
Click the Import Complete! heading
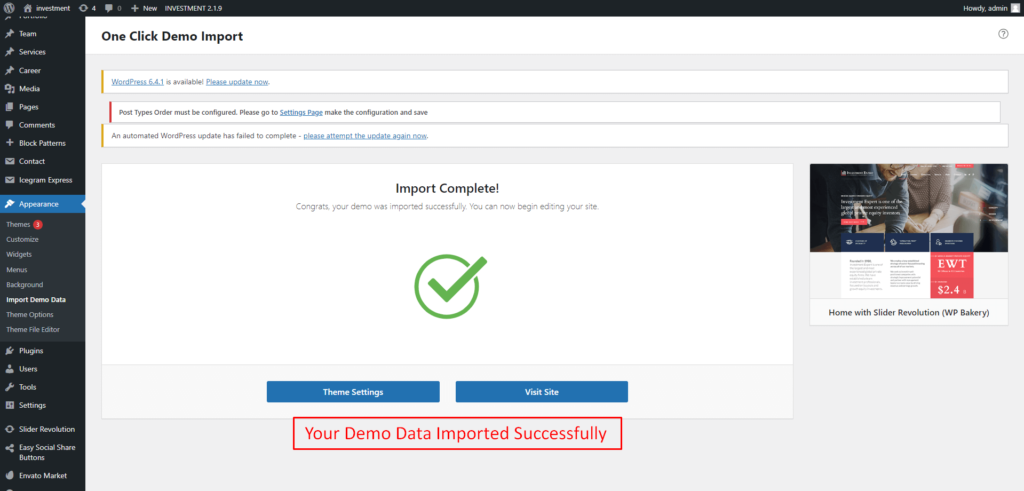point(447,189)
